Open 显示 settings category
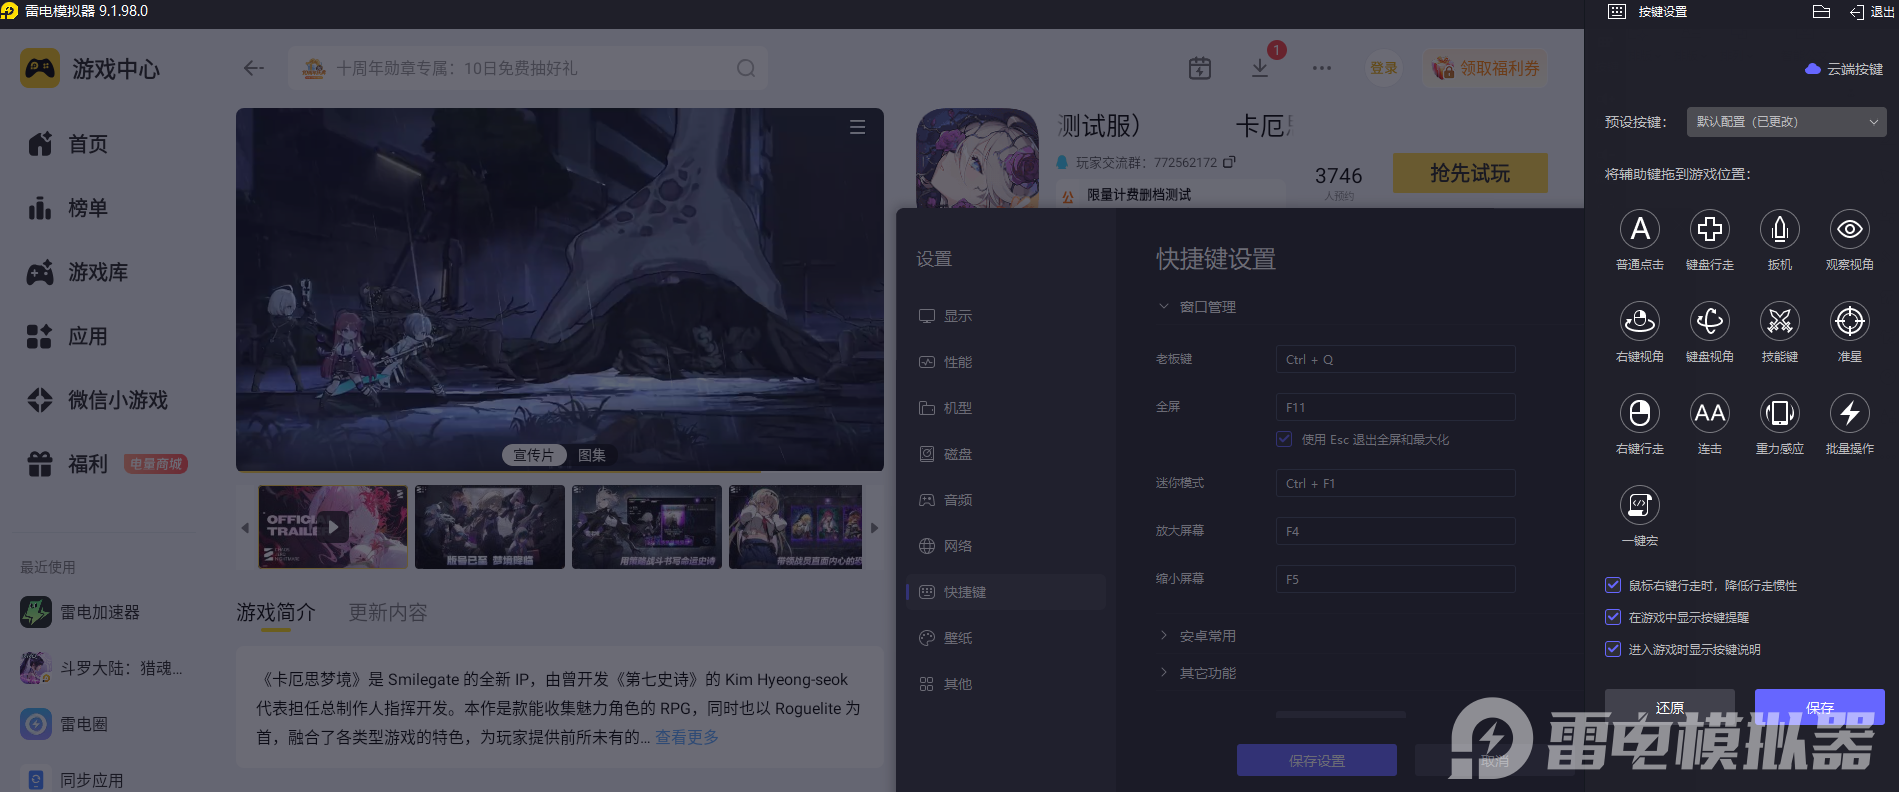 (945, 316)
